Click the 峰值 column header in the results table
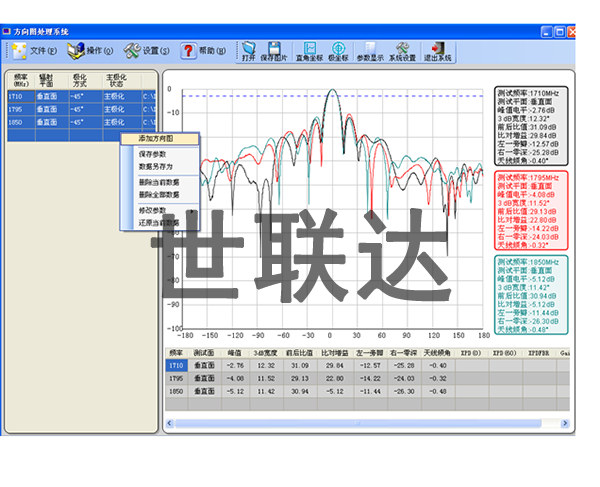This screenshot has width=600, height=487. [x=235, y=353]
